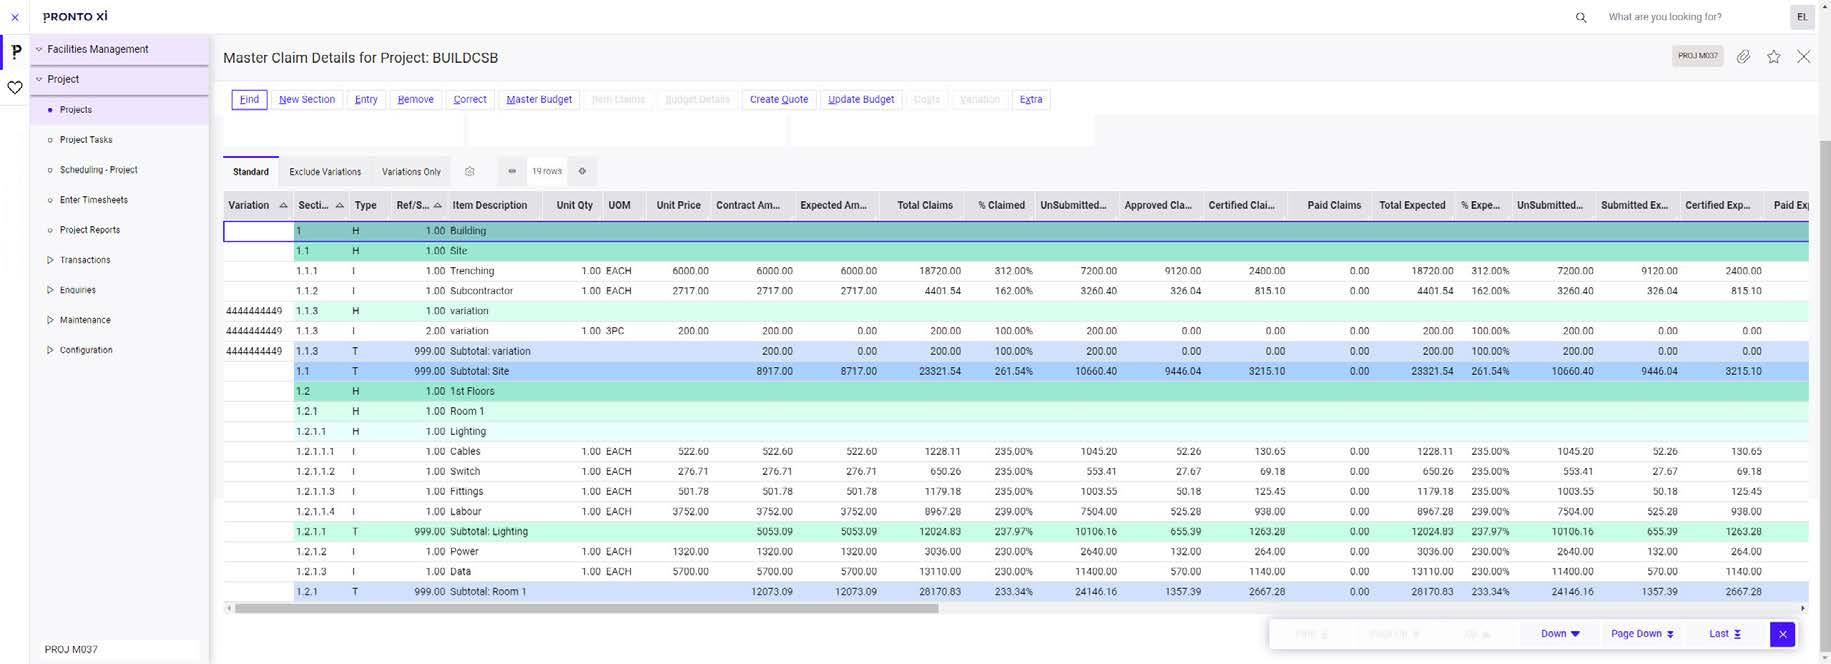Switch to the Exclude Variations tab
Image resolution: width=1831 pixels, height=664 pixels.
pos(325,172)
